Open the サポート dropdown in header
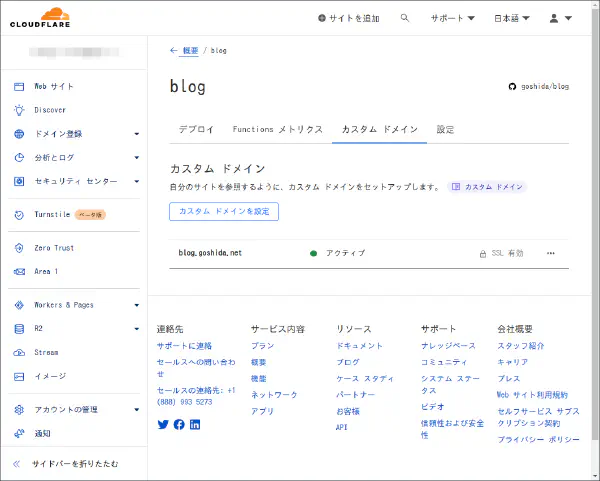 point(452,18)
